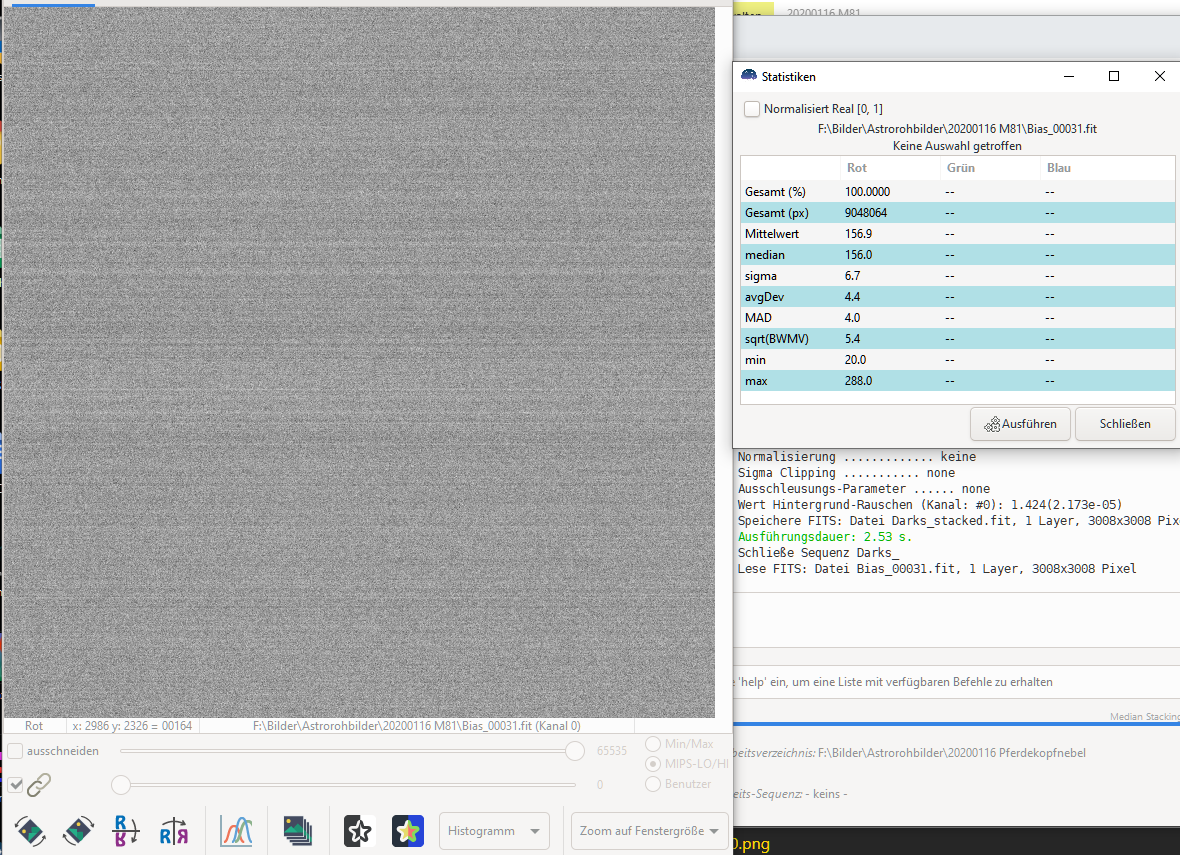1180x855 pixels.
Task: Click the bias frame image preview
Action: (359, 362)
